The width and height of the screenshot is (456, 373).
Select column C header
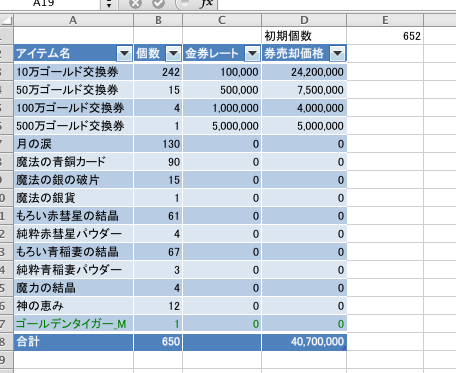coord(222,20)
